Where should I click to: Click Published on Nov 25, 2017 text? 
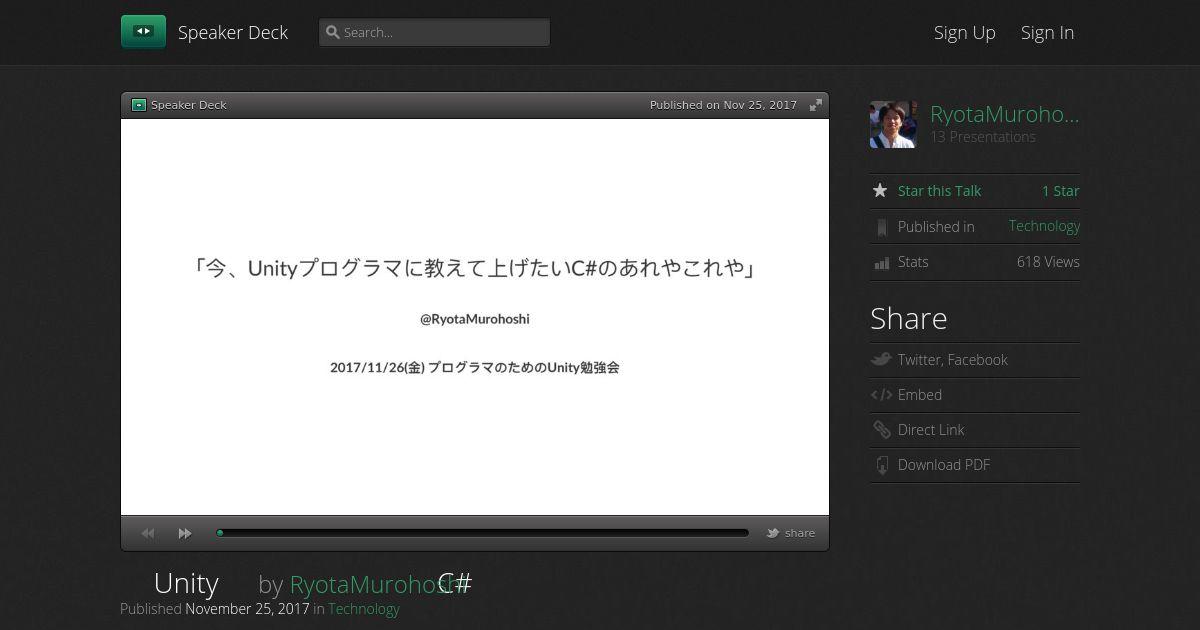click(723, 105)
